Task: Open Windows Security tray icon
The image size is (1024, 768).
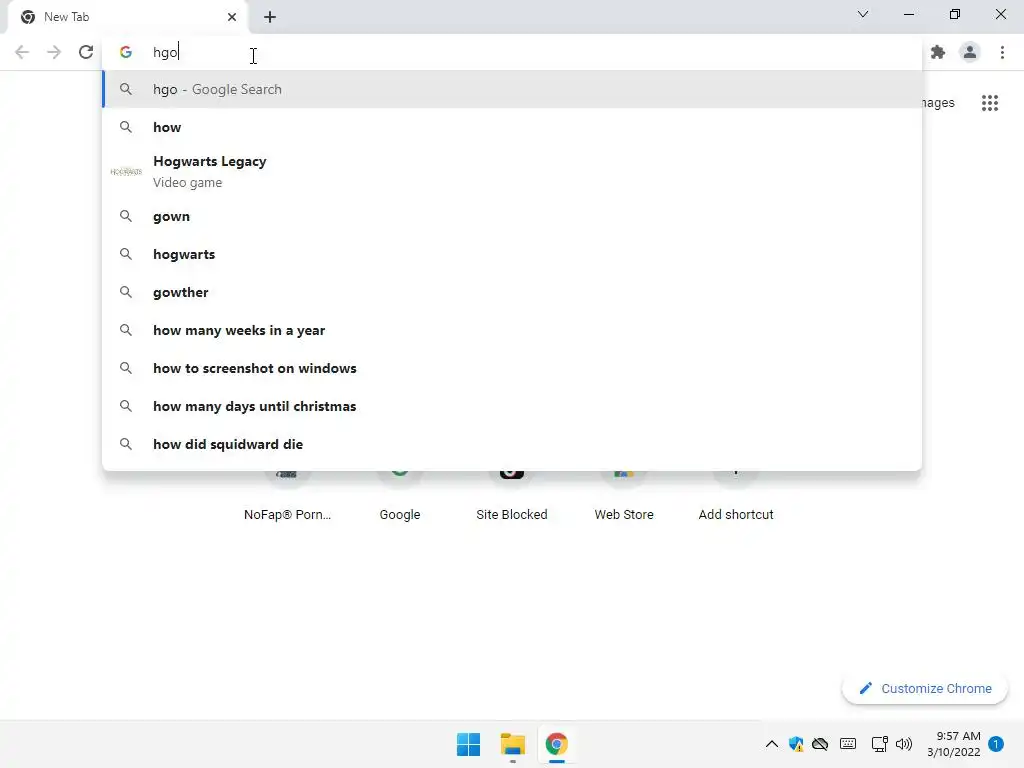Action: (796, 744)
